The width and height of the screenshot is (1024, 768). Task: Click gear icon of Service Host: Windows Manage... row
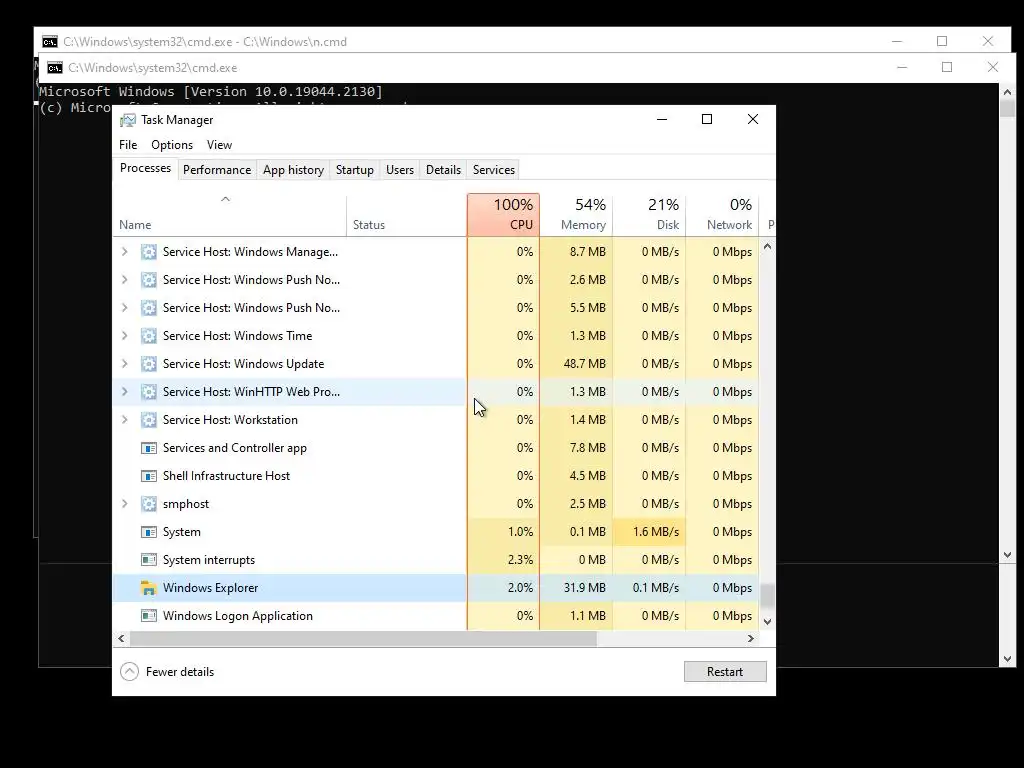(149, 252)
